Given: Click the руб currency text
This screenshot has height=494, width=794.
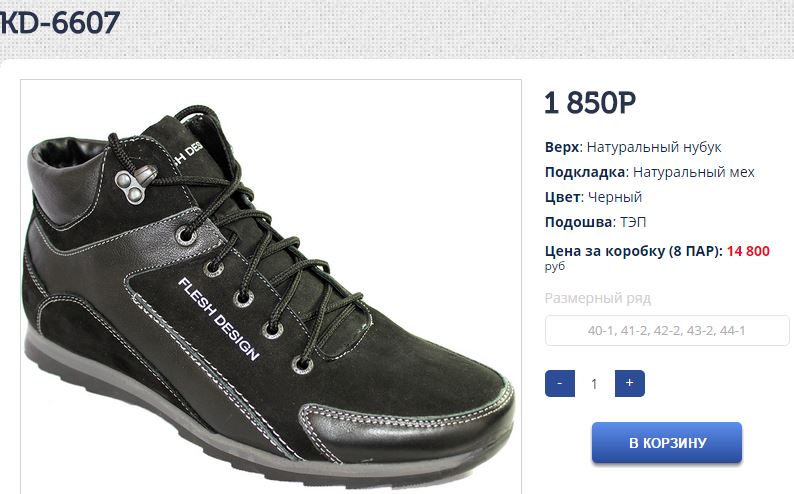Looking at the screenshot, I should coord(555,266).
